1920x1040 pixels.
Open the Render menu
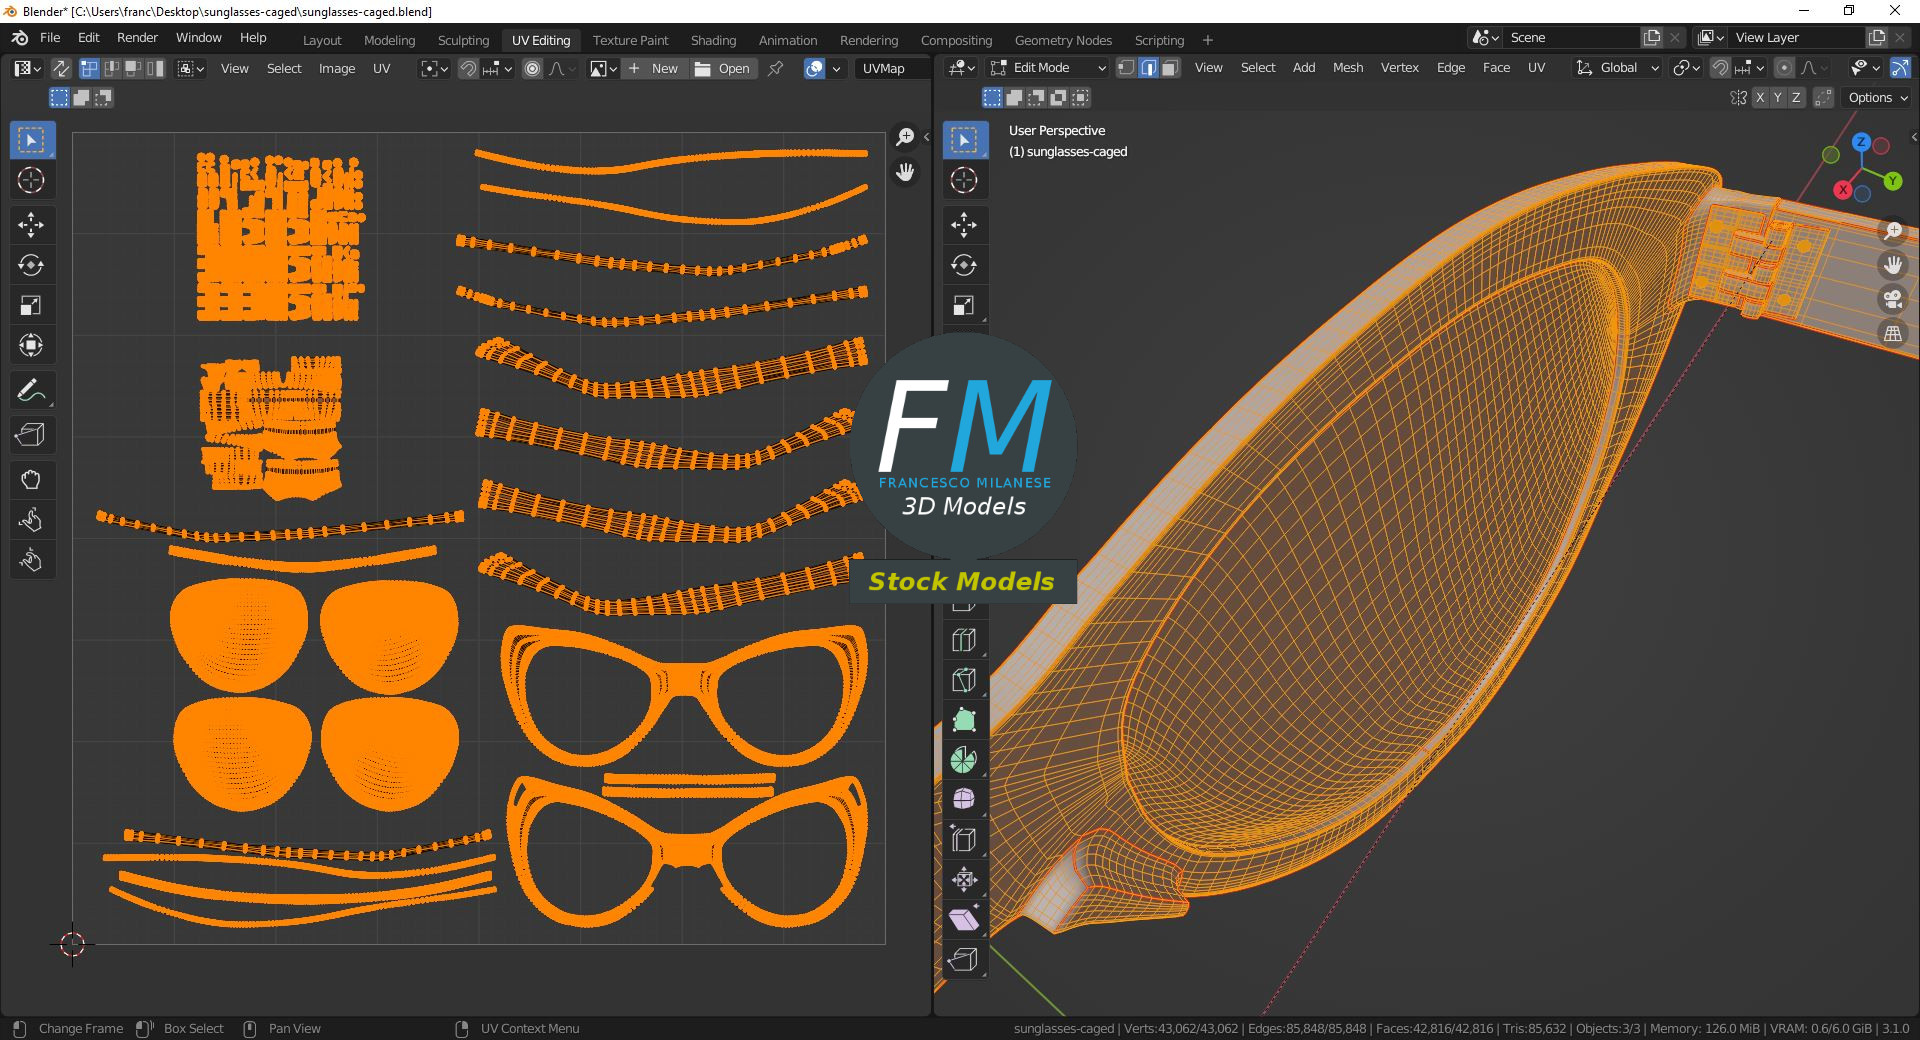tap(137, 37)
